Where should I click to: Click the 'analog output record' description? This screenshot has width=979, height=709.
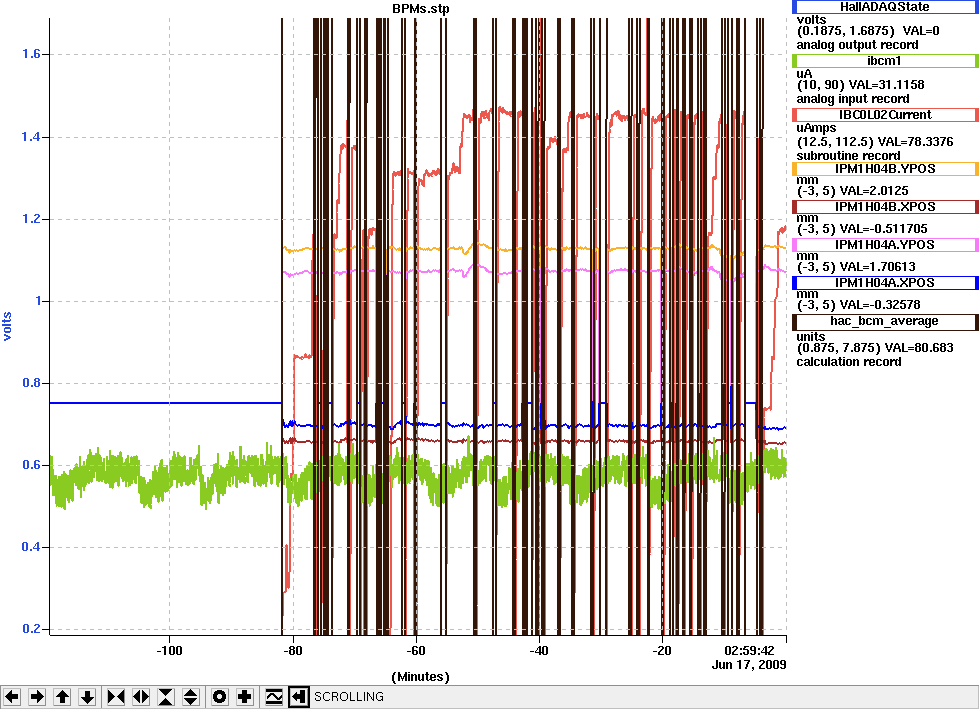[x=857, y=45]
